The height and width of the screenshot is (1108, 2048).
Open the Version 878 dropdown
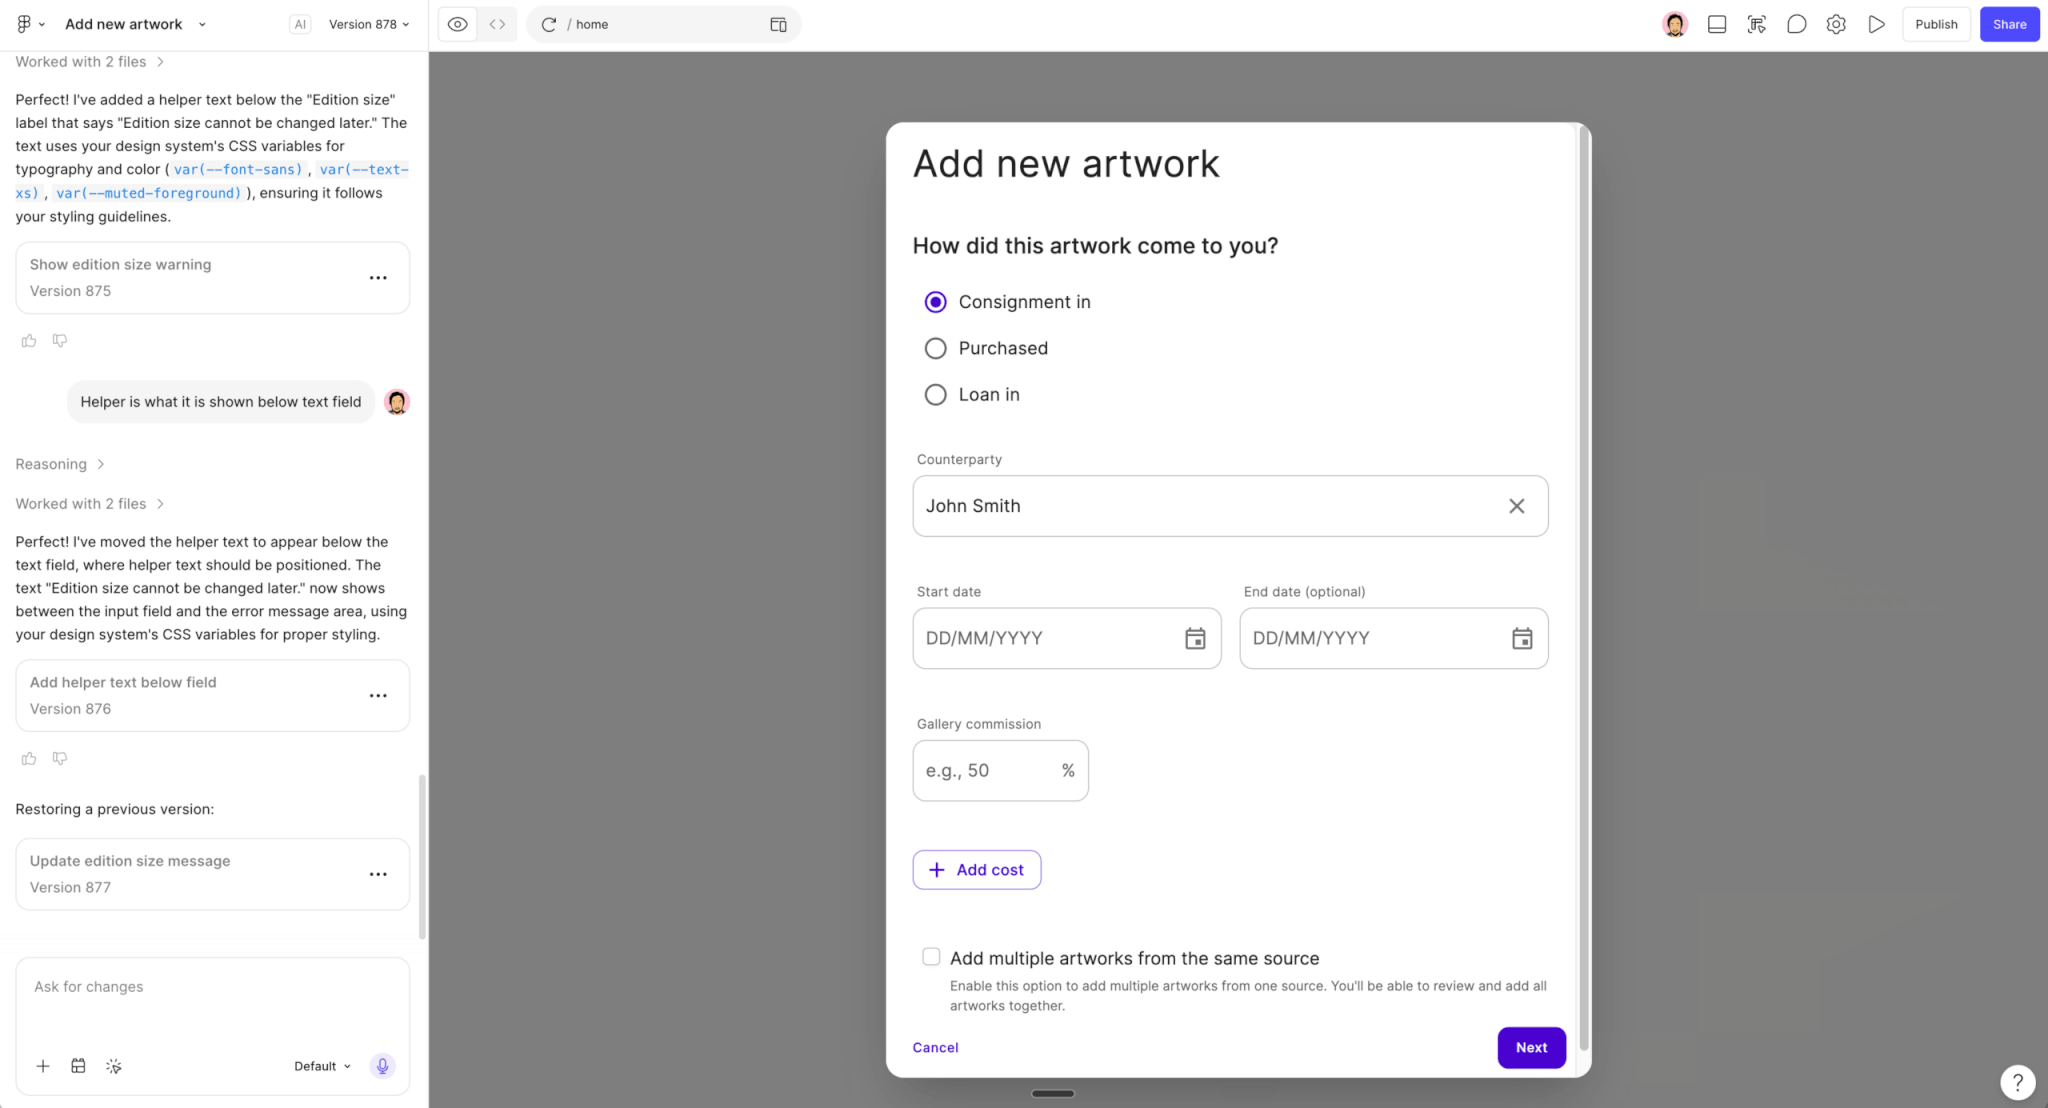369,24
